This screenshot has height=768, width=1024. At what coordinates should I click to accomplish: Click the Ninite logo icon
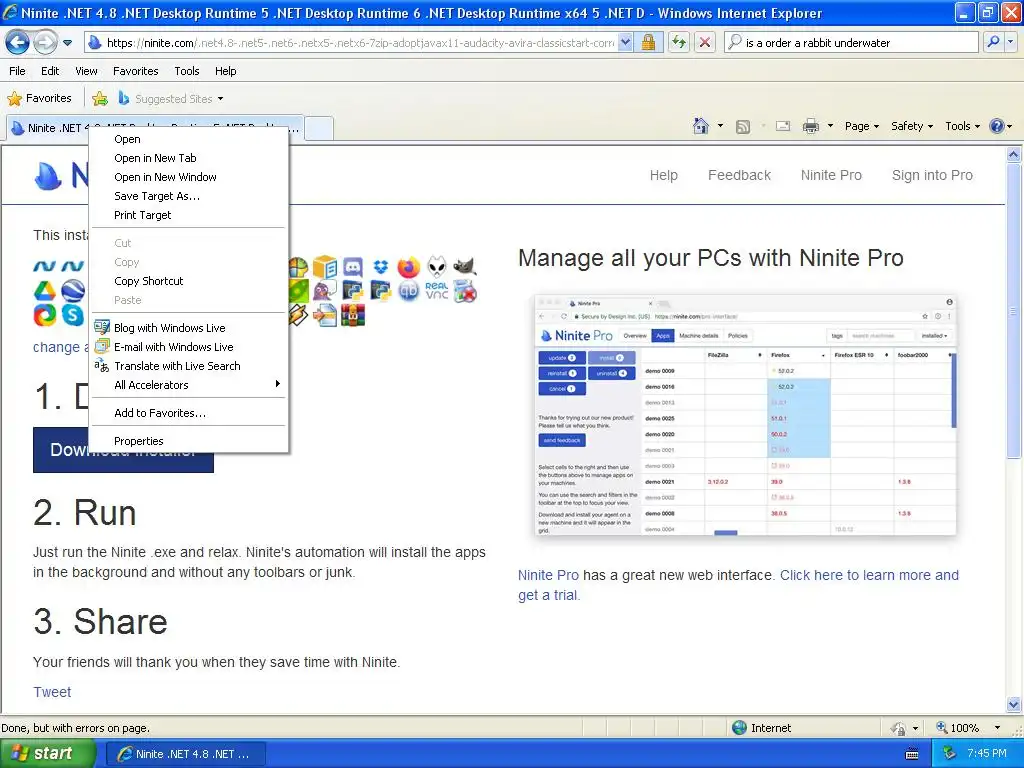tap(48, 175)
